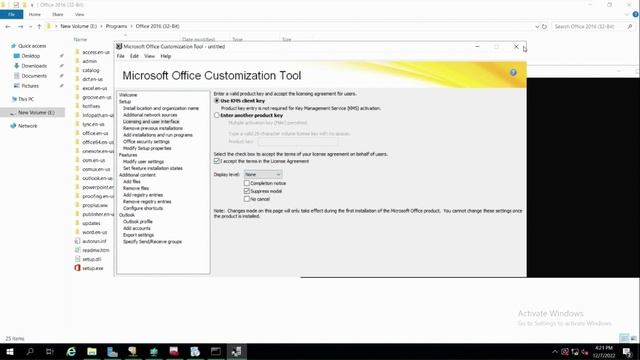Go forward in File Explorer
Image resolution: width=640 pixels, height=360 pixels.
pyautogui.click(x=20, y=27)
